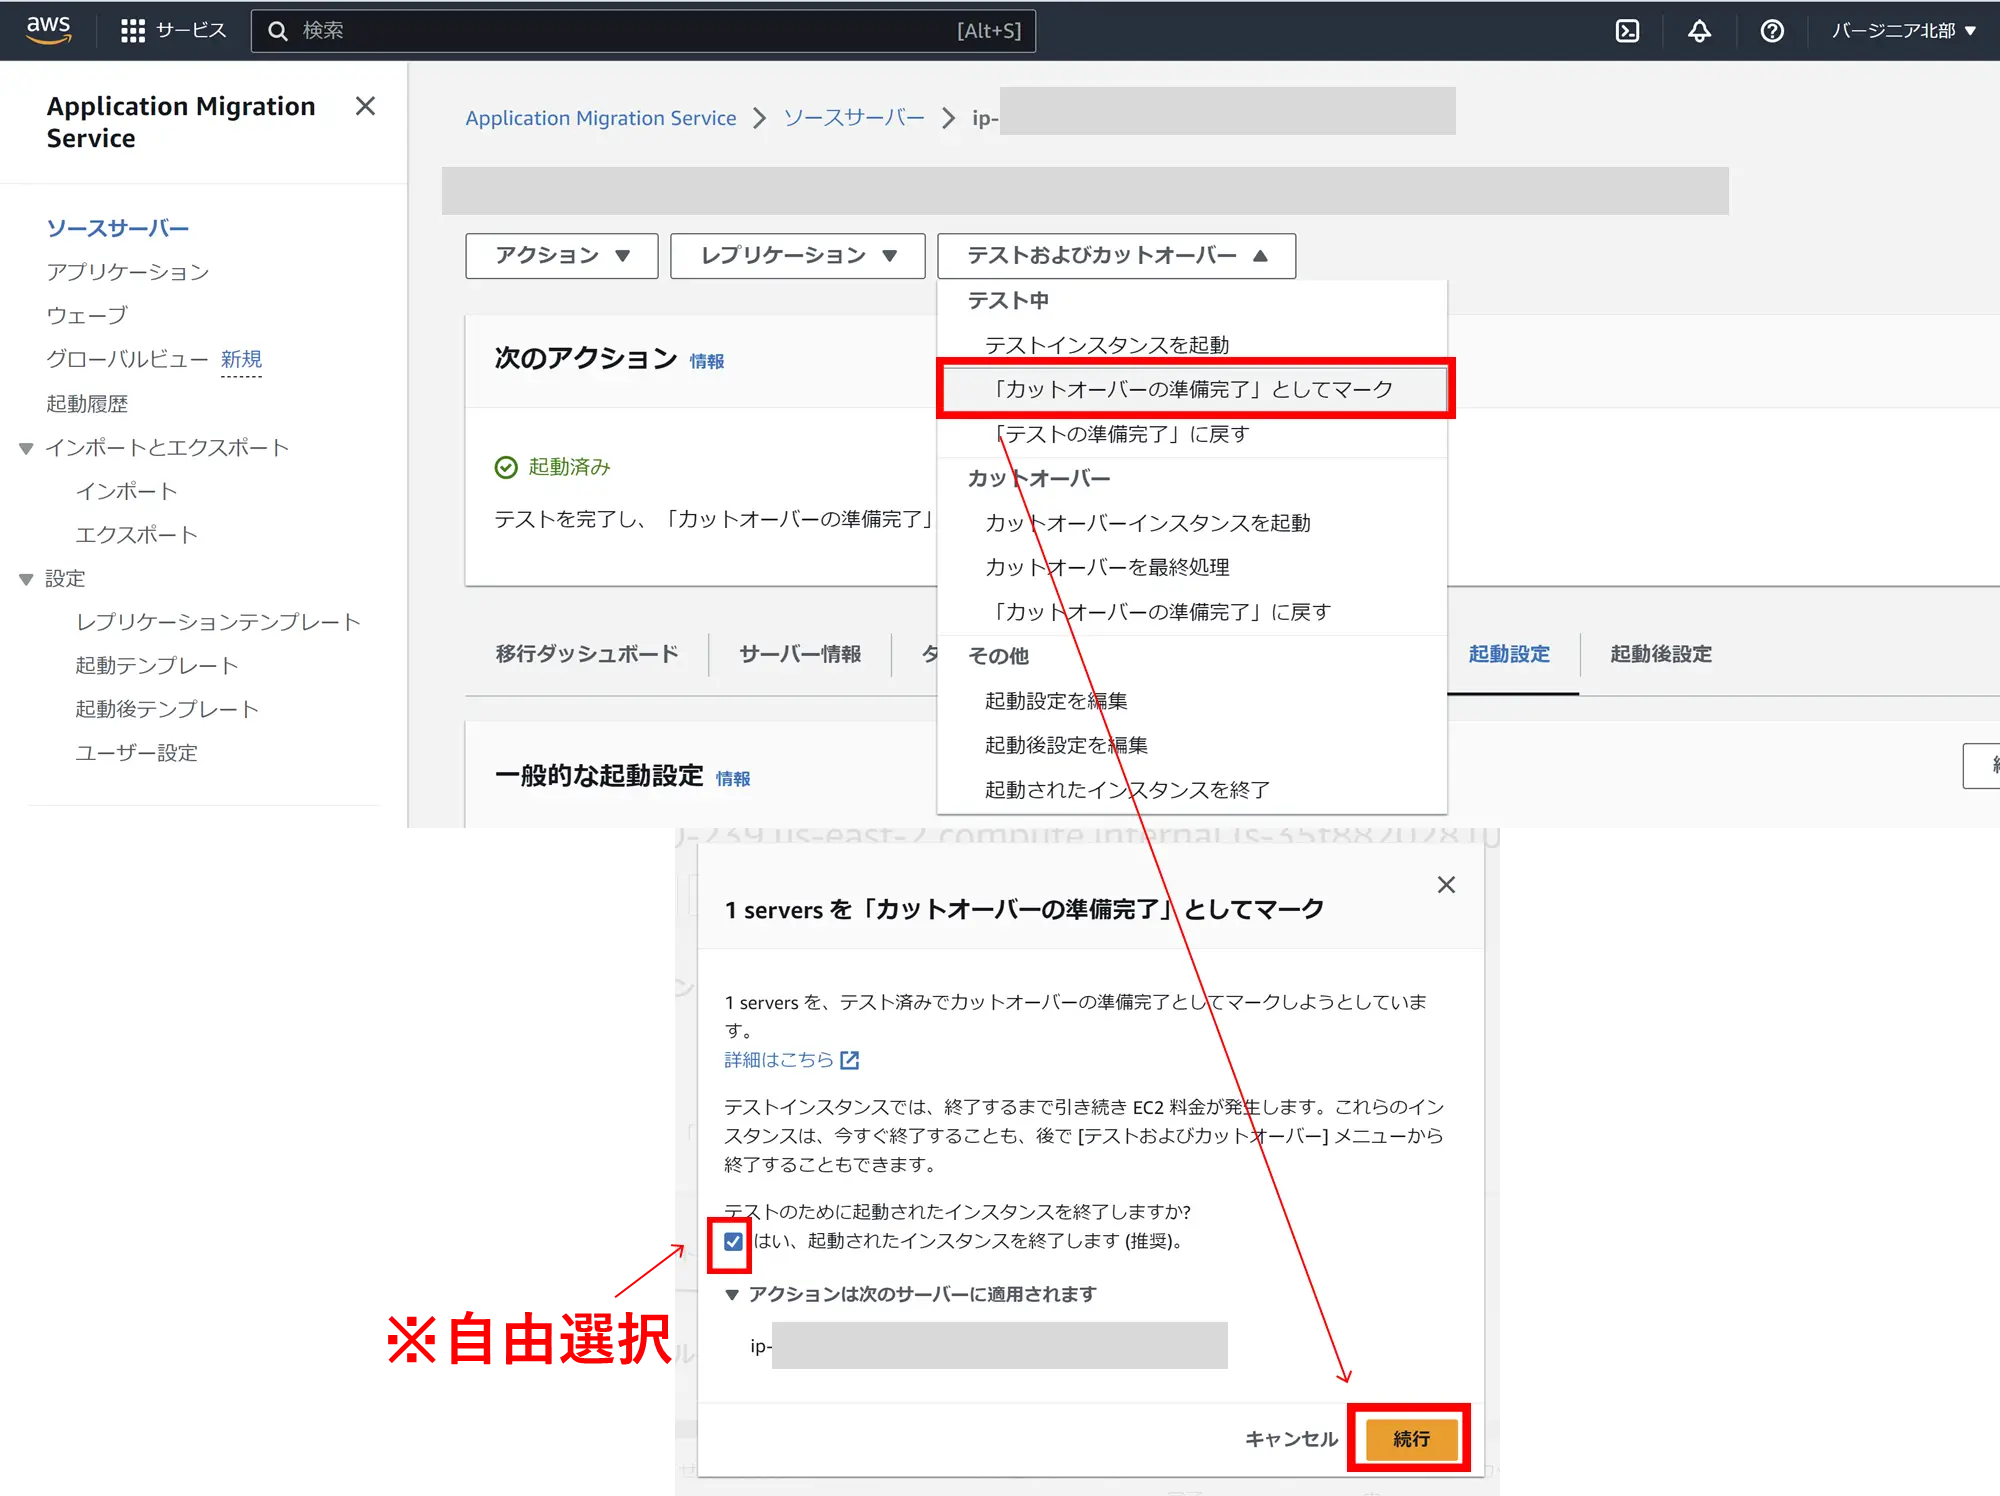Open インポート in the sidebar
The image size is (2000, 1496).
(127, 491)
